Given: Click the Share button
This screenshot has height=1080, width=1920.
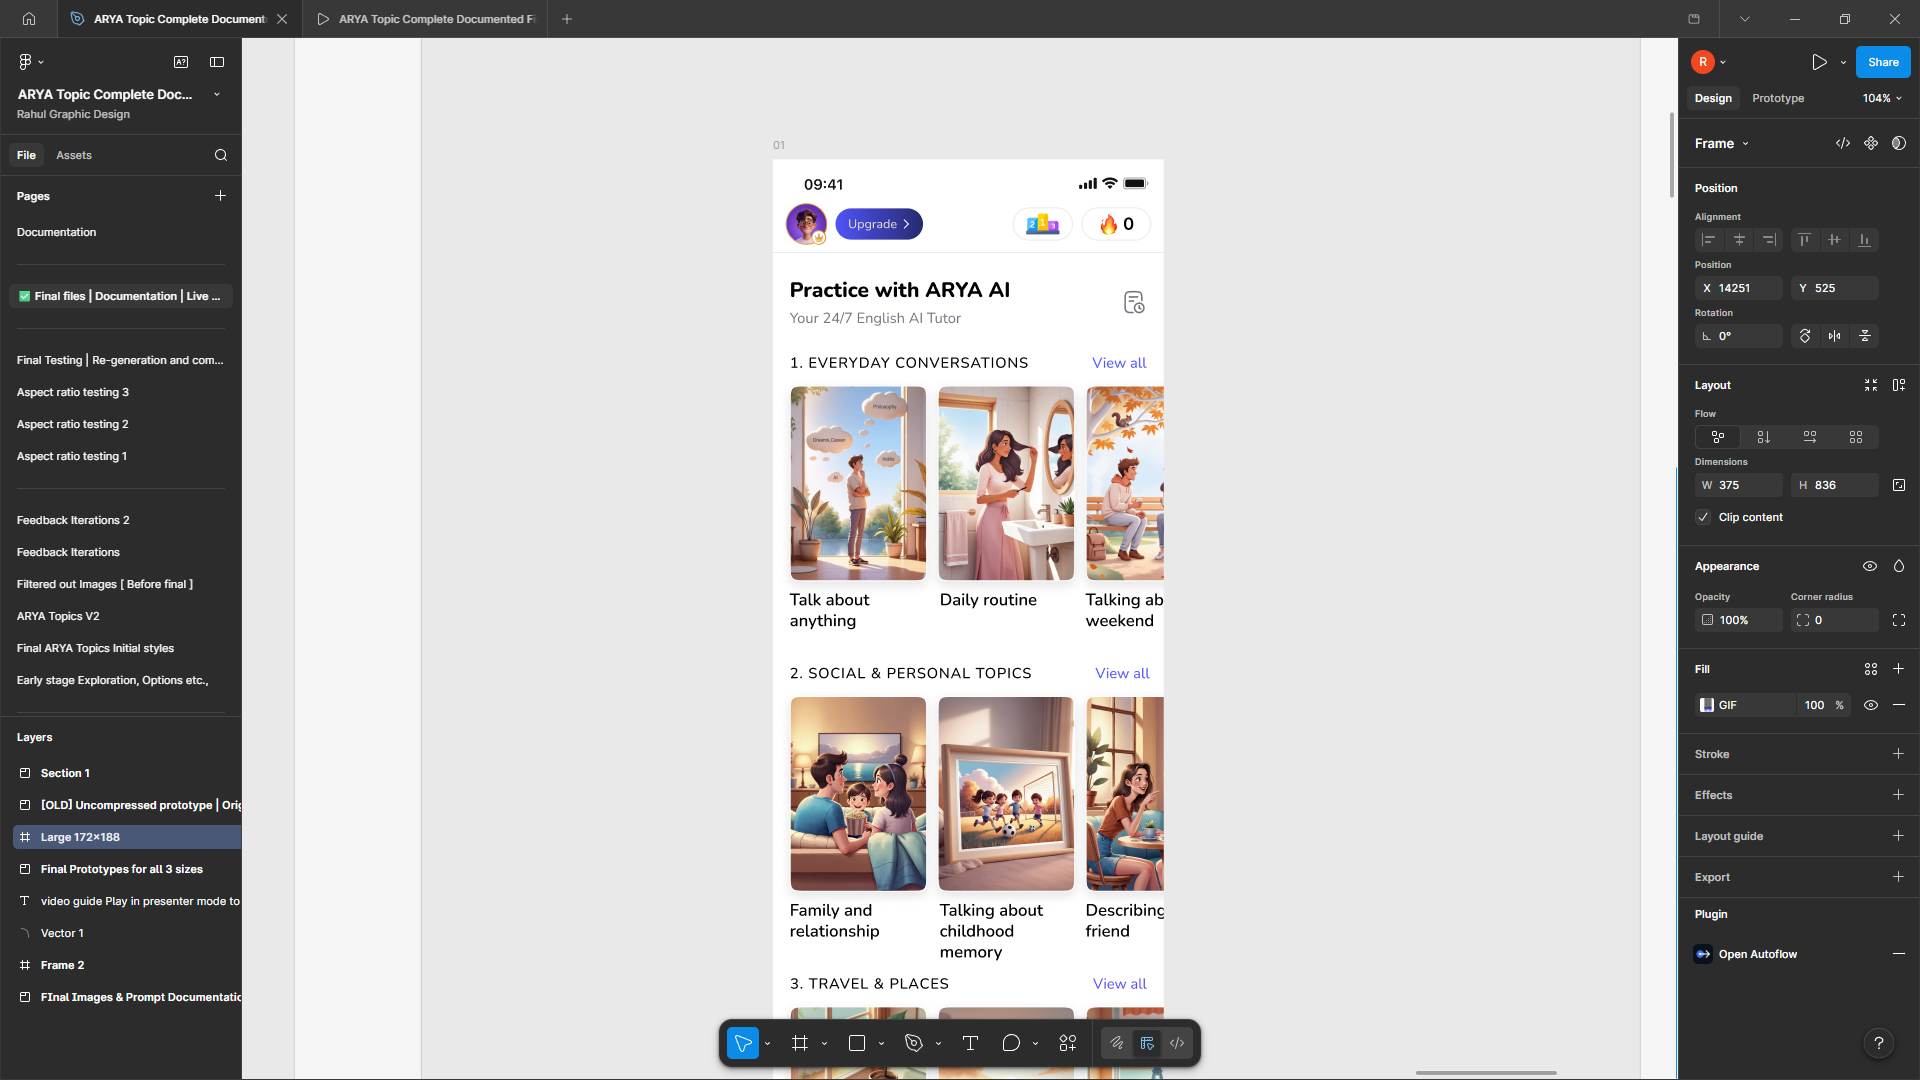Looking at the screenshot, I should 1883,62.
